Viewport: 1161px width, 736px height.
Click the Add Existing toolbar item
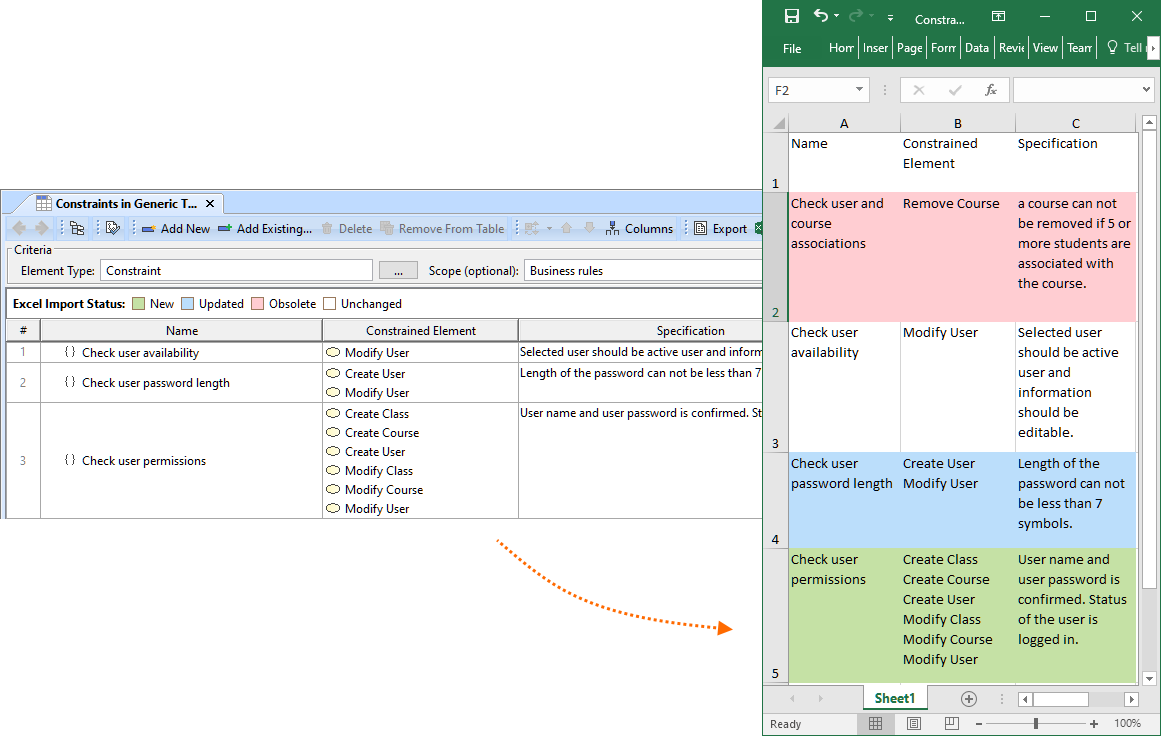pos(265,229)
